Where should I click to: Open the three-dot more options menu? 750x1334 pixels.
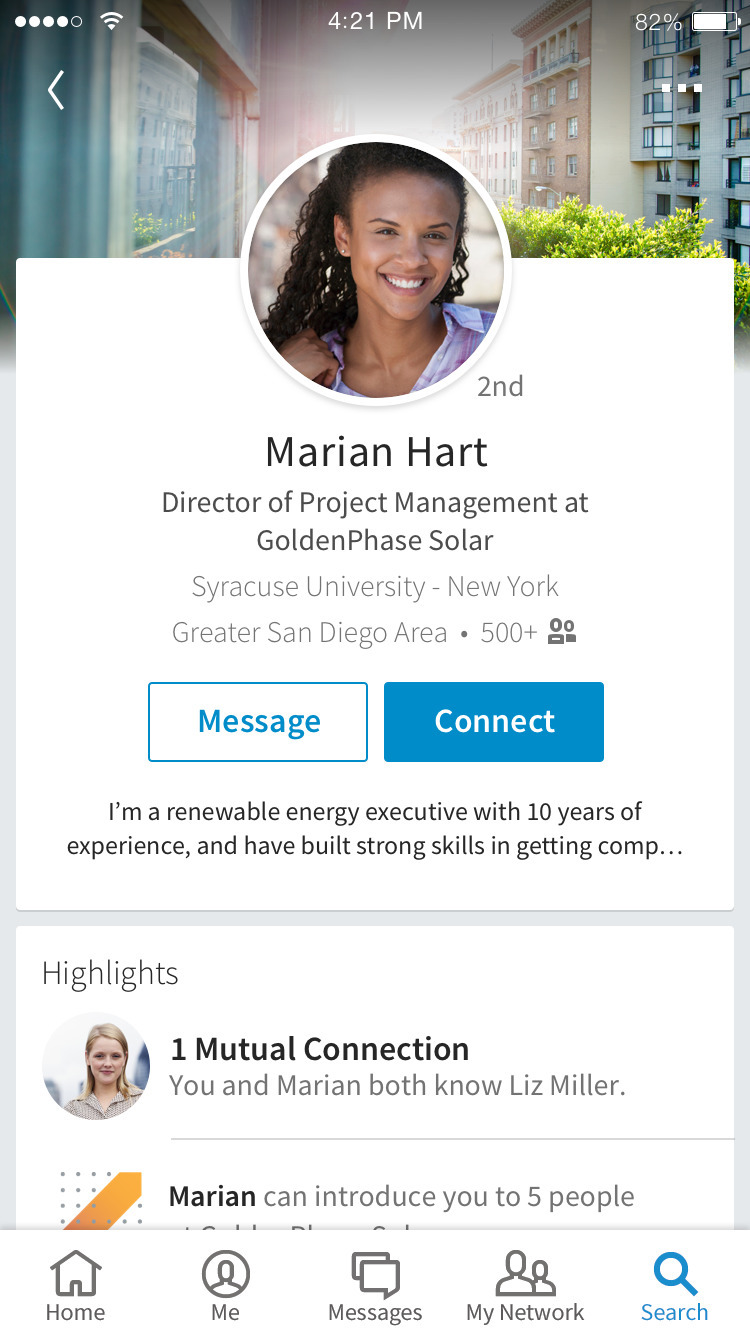(x=681, y=88)
